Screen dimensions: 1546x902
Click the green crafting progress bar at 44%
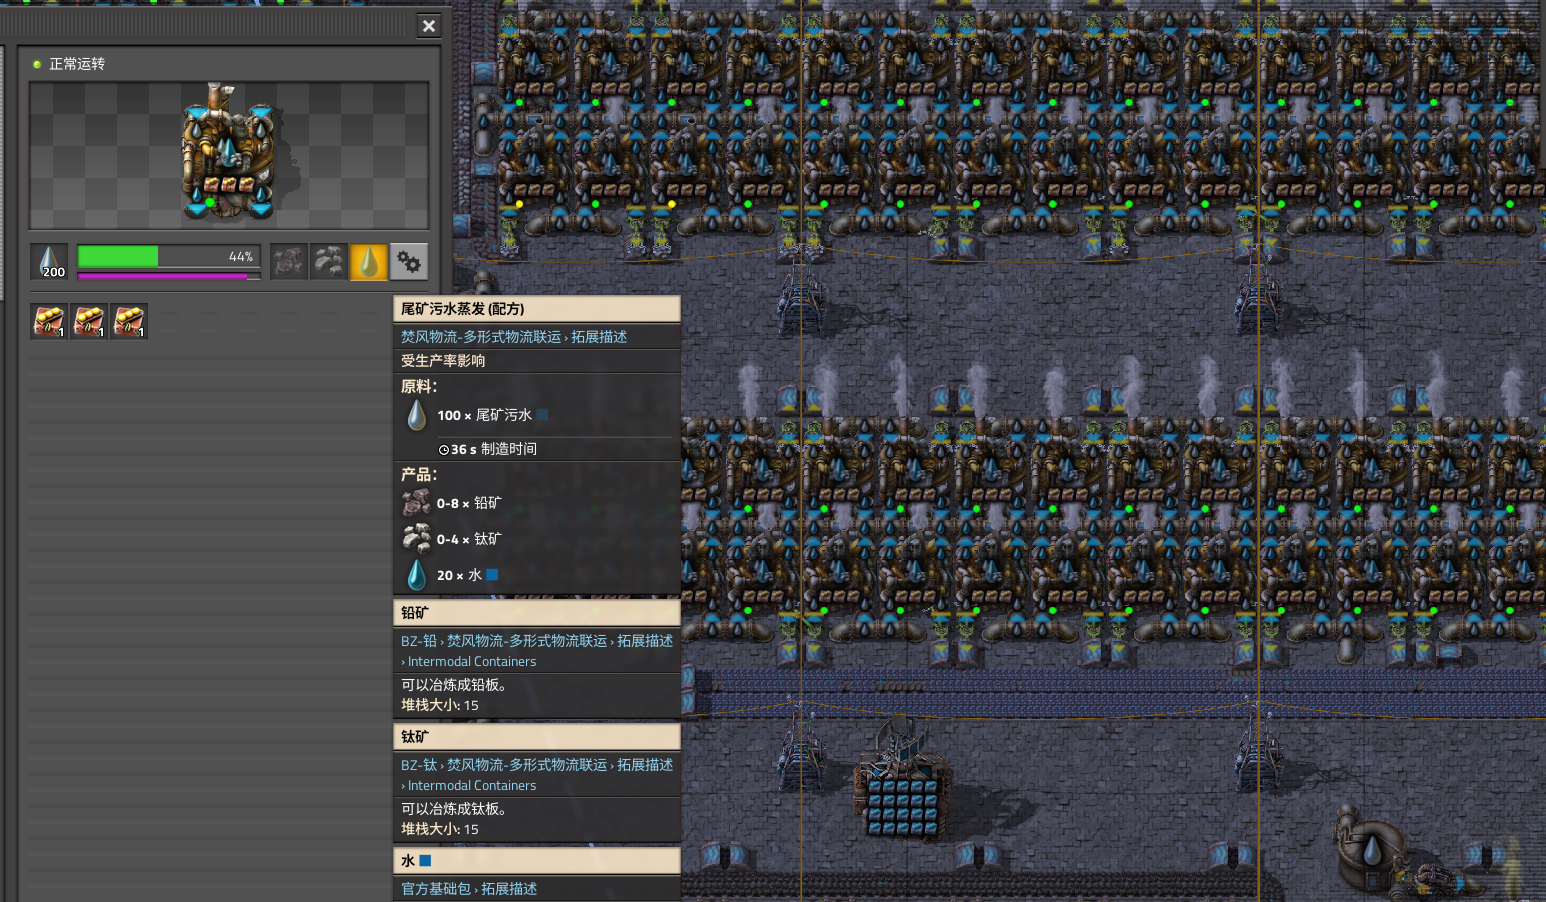(x=169, y=257)
